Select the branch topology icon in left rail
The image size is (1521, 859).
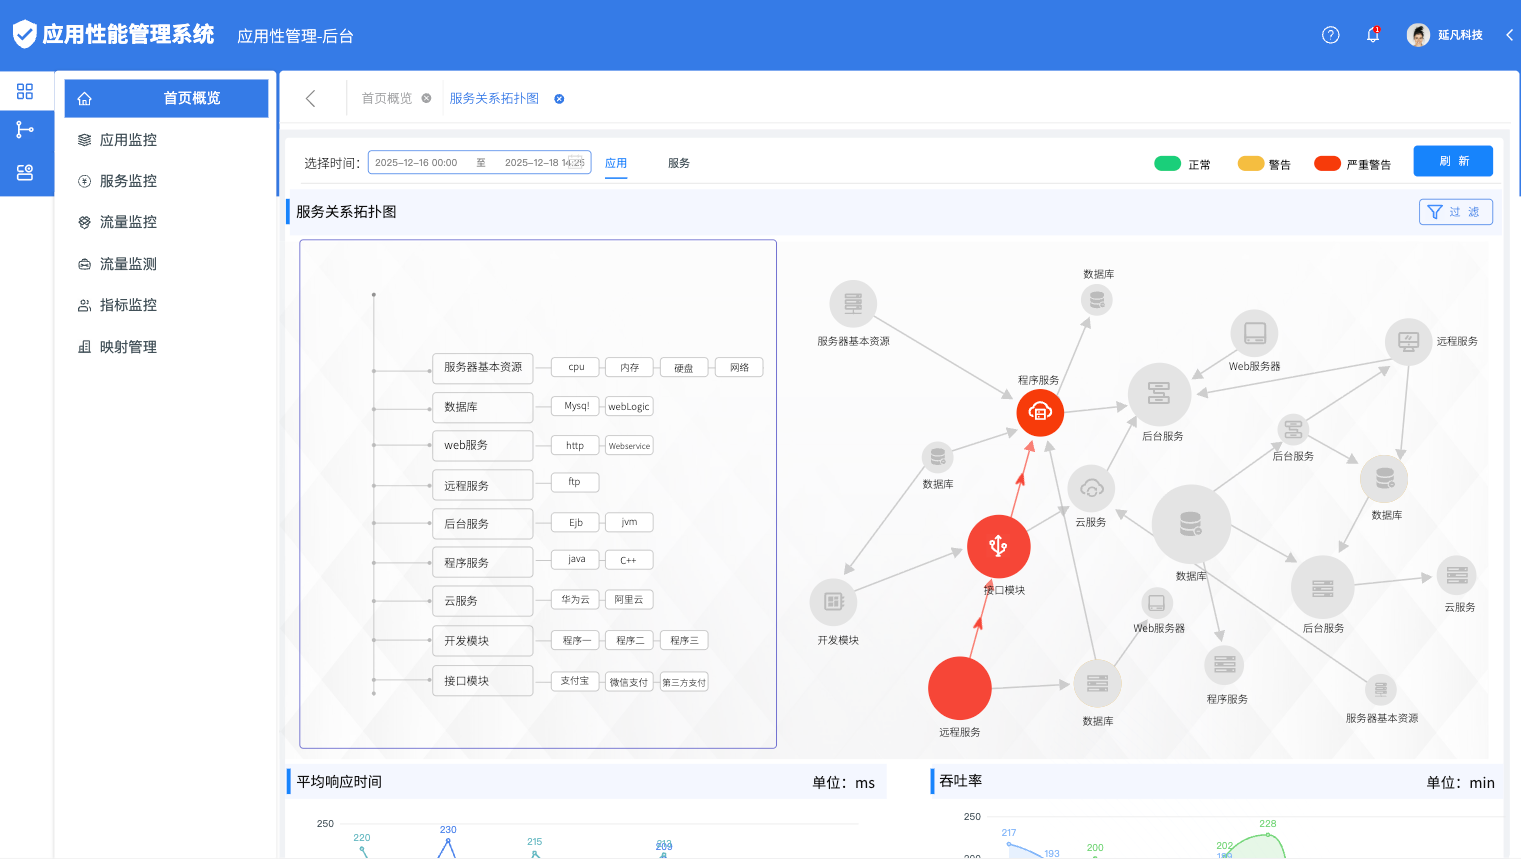[x=25, y=130]
